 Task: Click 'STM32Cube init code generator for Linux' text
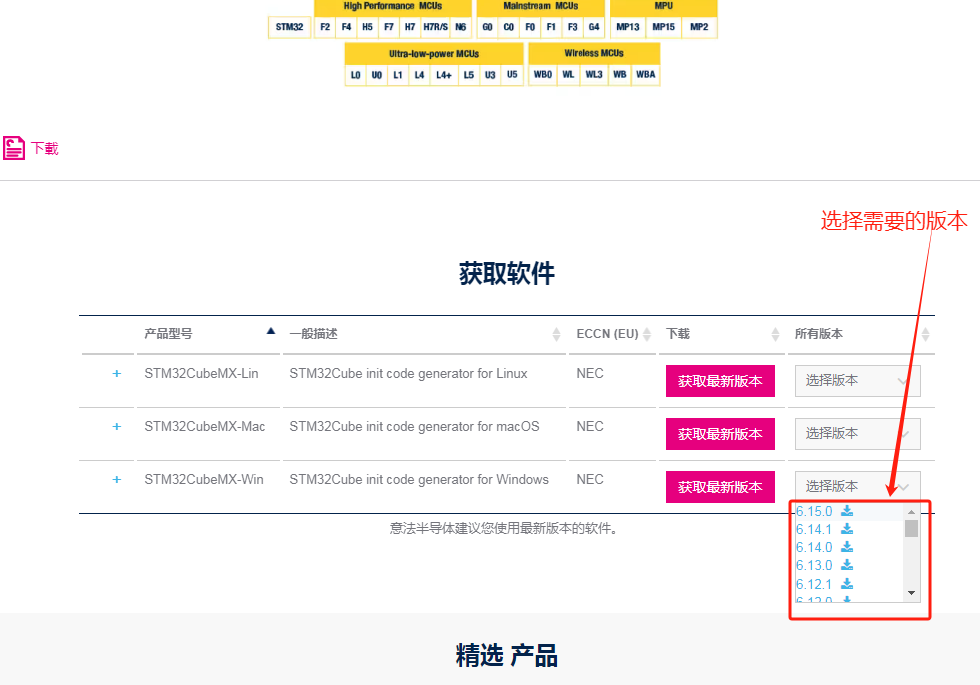(x=408, y=374)
